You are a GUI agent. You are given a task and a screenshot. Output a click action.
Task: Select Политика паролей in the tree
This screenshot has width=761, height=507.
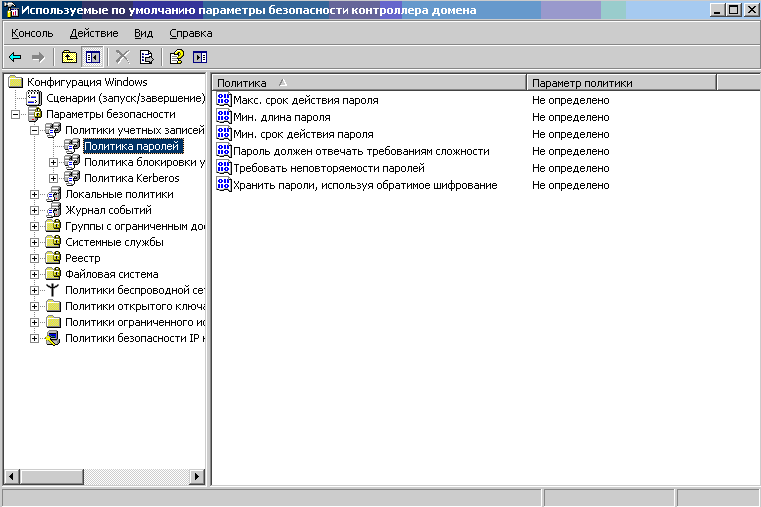point(132,146)
